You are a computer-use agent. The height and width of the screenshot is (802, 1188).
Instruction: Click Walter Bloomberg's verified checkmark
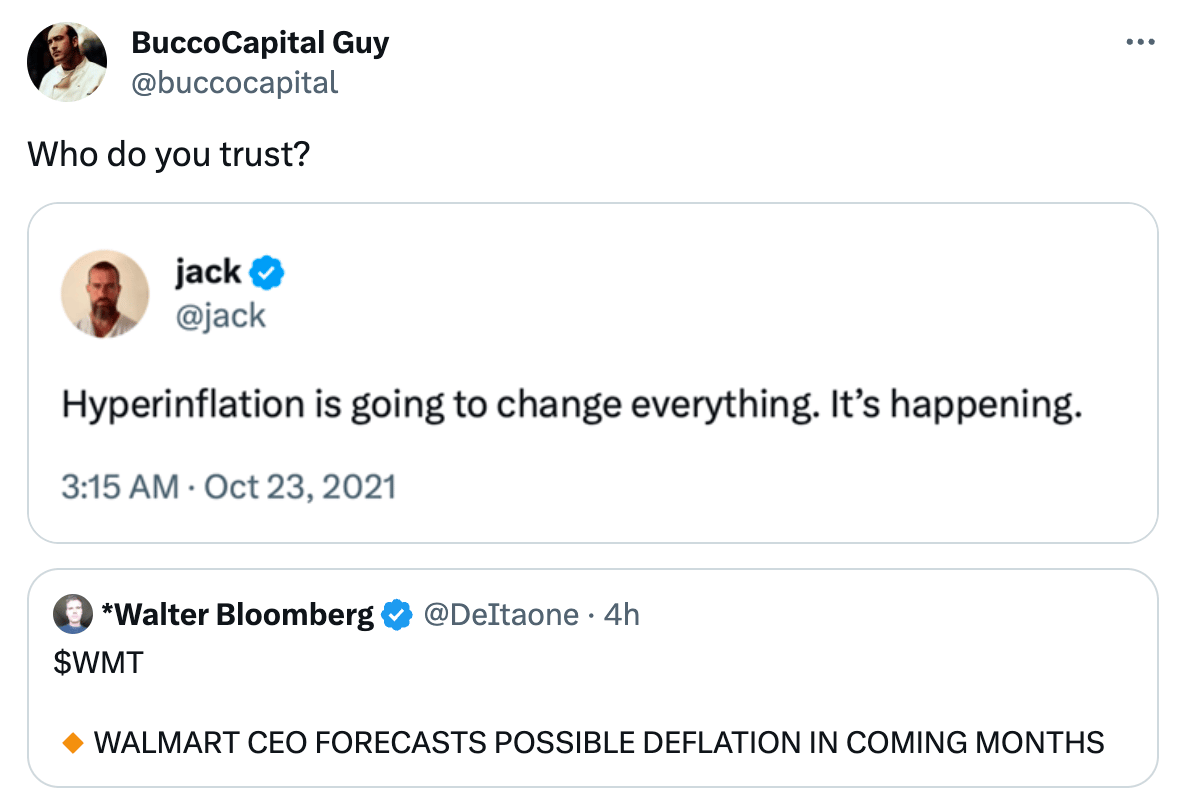point(398,615)
